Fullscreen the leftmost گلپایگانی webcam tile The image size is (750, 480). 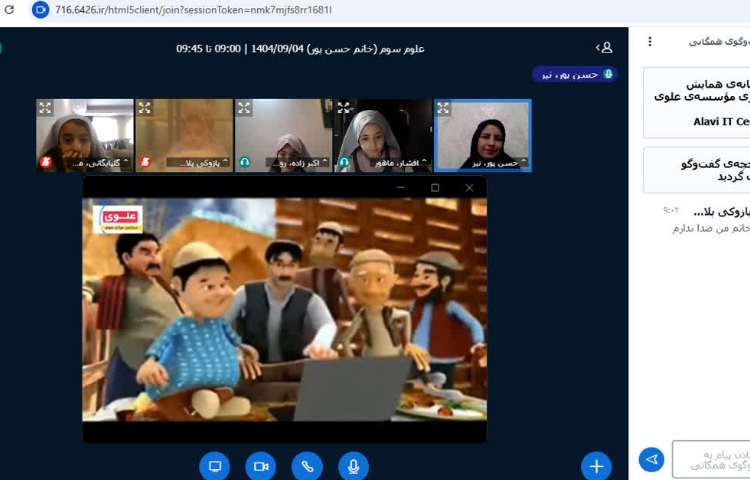click(x=46, y=108)
